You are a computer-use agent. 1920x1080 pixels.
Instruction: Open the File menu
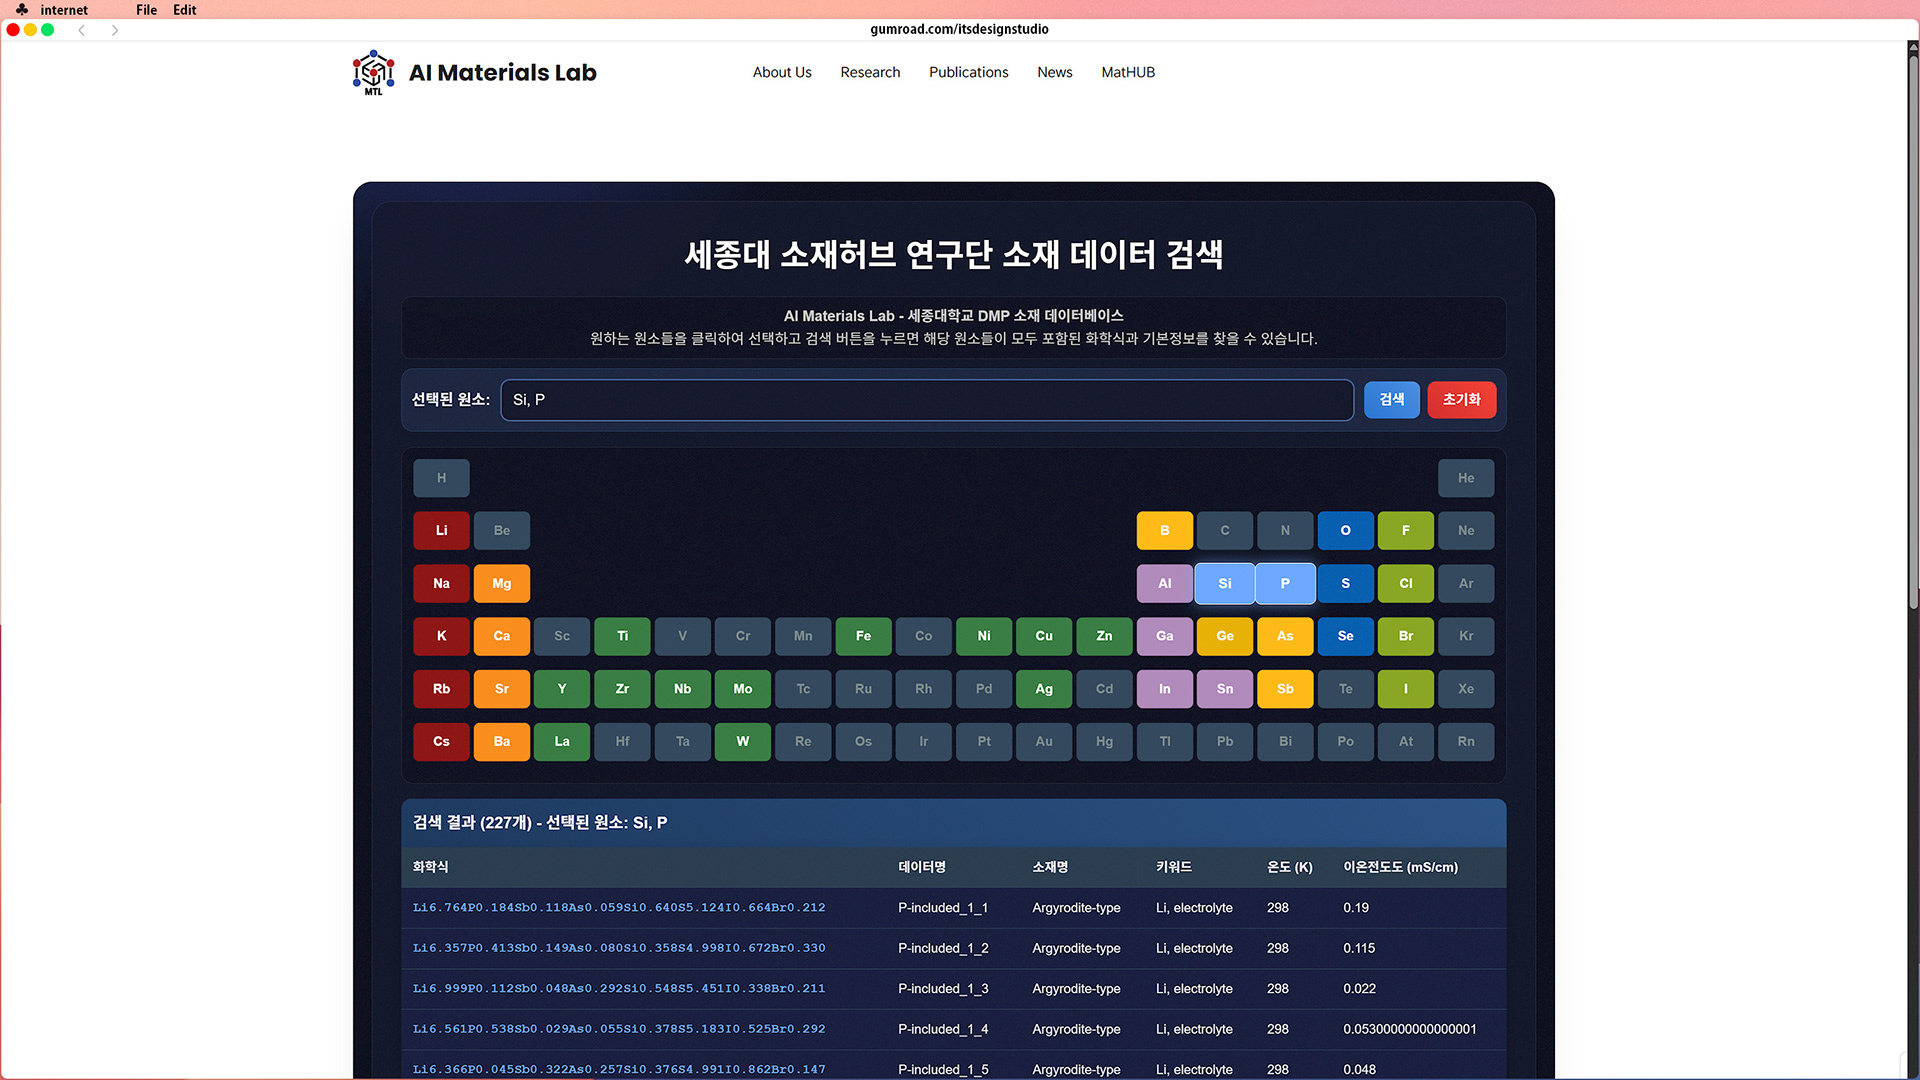[x=146, y=10]
